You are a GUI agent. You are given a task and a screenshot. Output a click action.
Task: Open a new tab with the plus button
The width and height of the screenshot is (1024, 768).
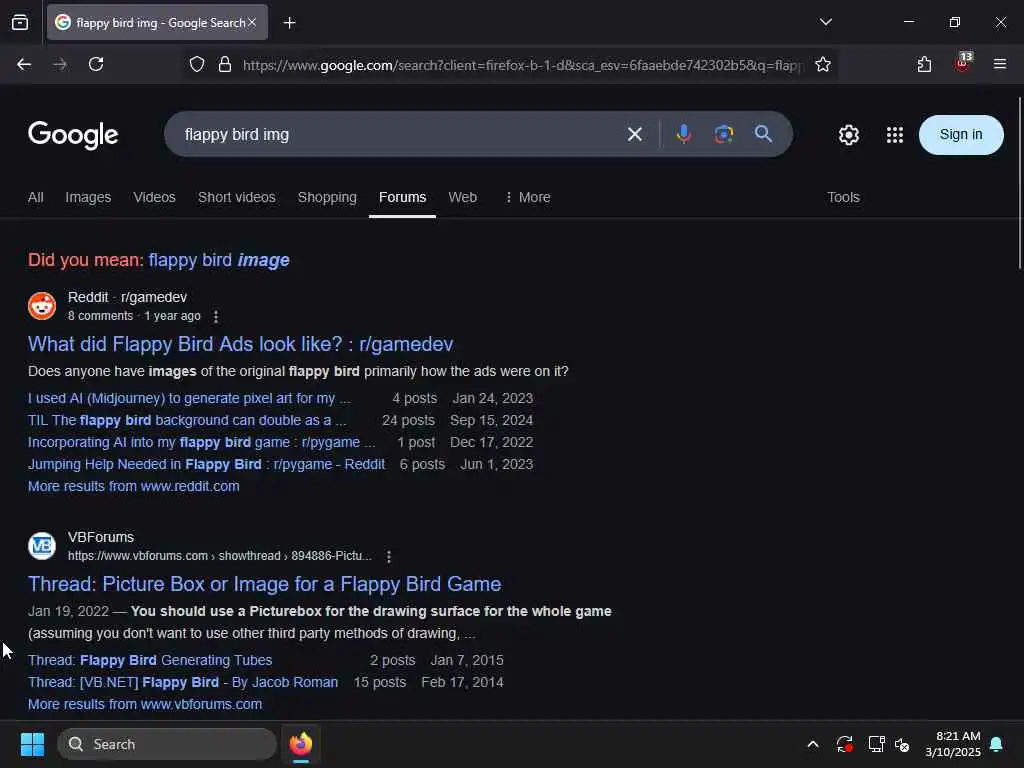pos(290,23)
